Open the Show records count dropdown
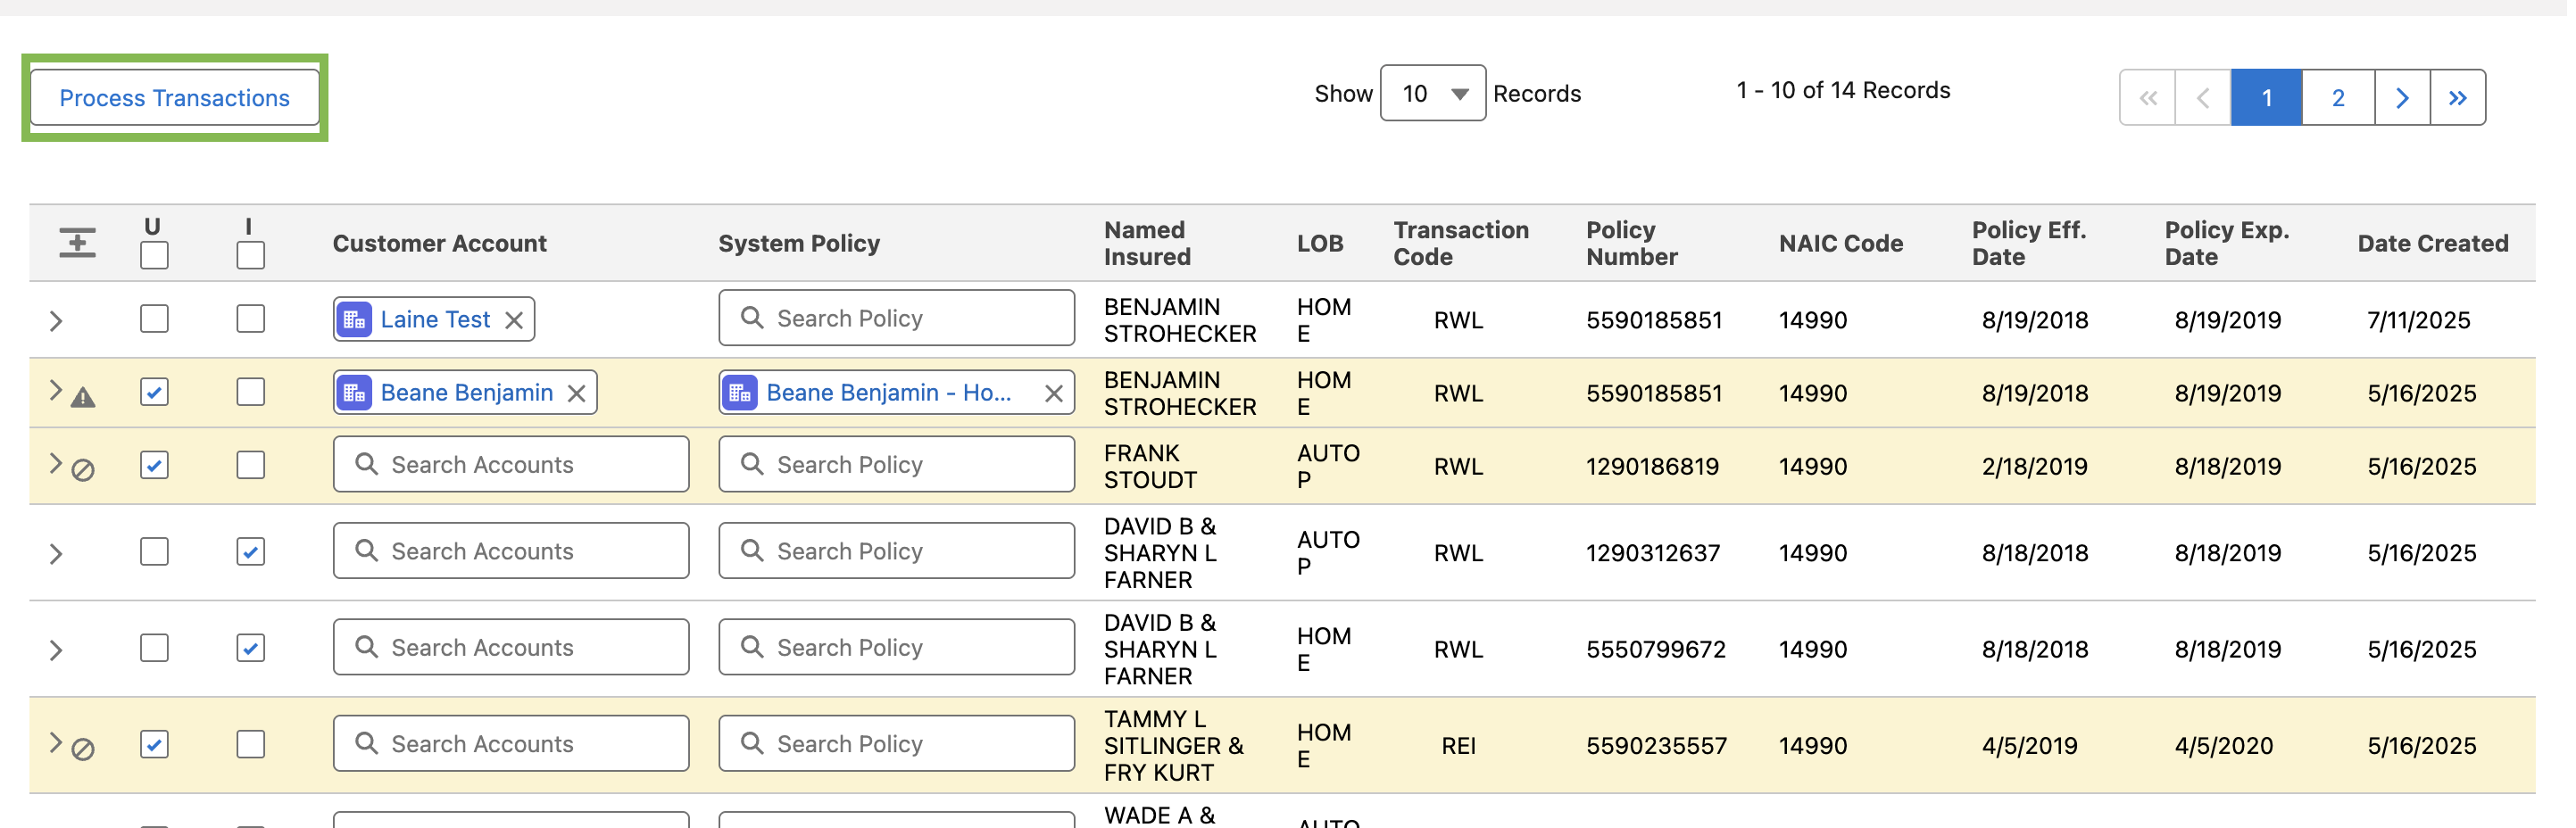 tap(1432, 94)
